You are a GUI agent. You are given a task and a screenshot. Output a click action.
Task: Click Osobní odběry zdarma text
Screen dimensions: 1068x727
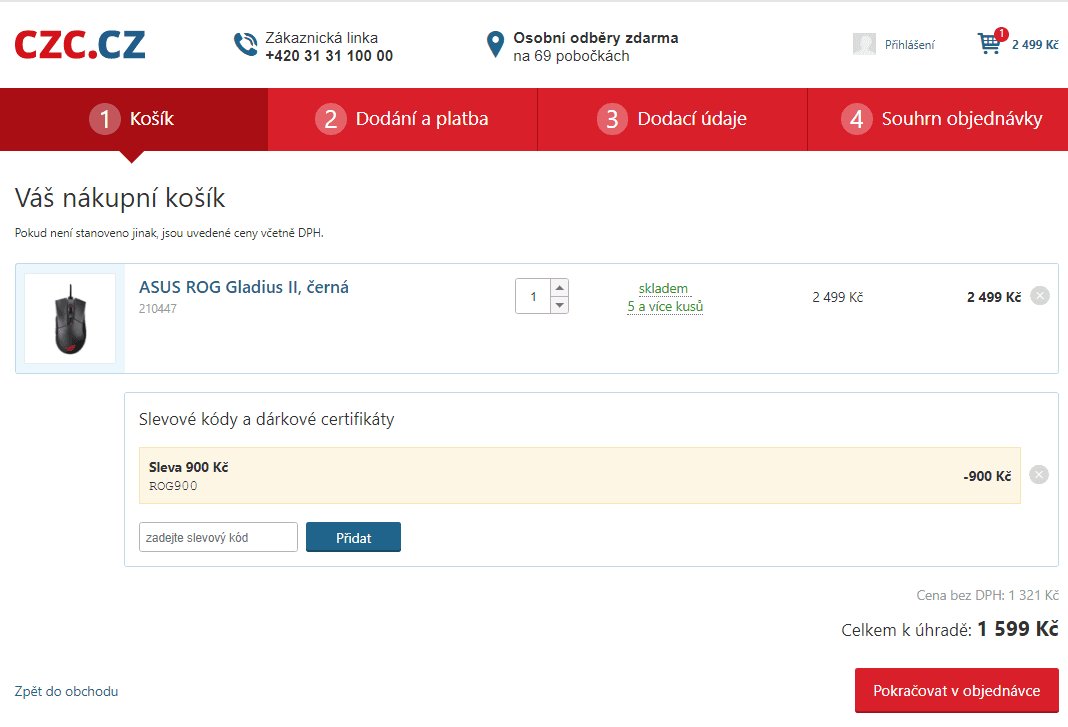tap(596, 38)
